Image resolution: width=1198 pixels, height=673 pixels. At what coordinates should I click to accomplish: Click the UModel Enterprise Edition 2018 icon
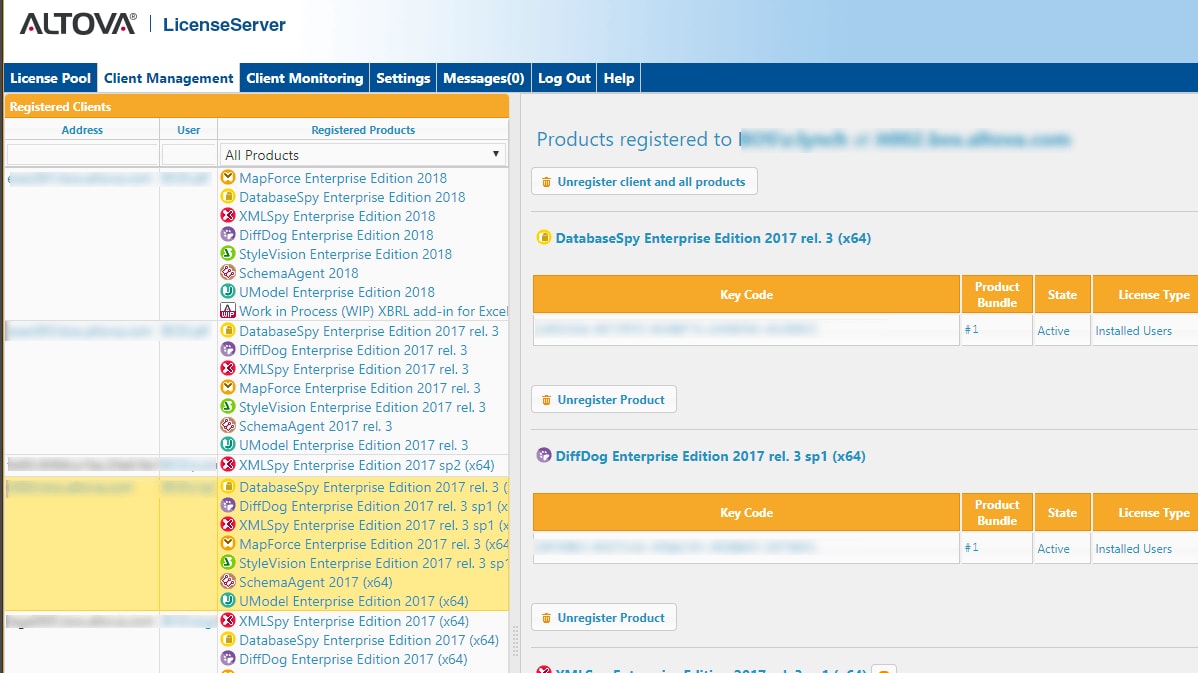click(228, 291)
